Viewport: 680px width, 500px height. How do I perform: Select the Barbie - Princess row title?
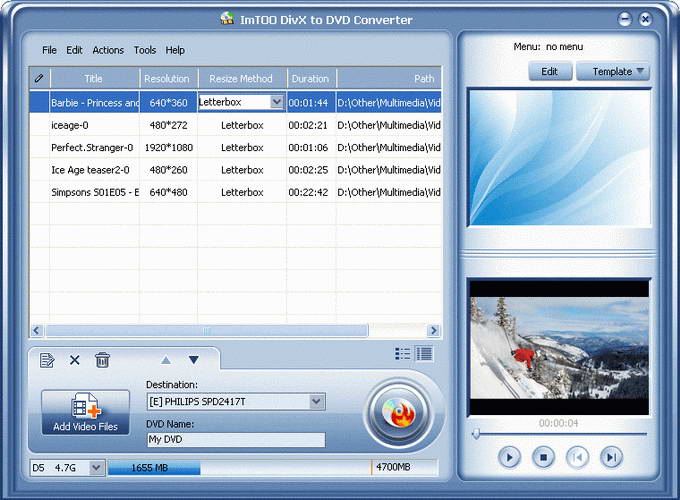pyautogui.click(x=95, y=103)
